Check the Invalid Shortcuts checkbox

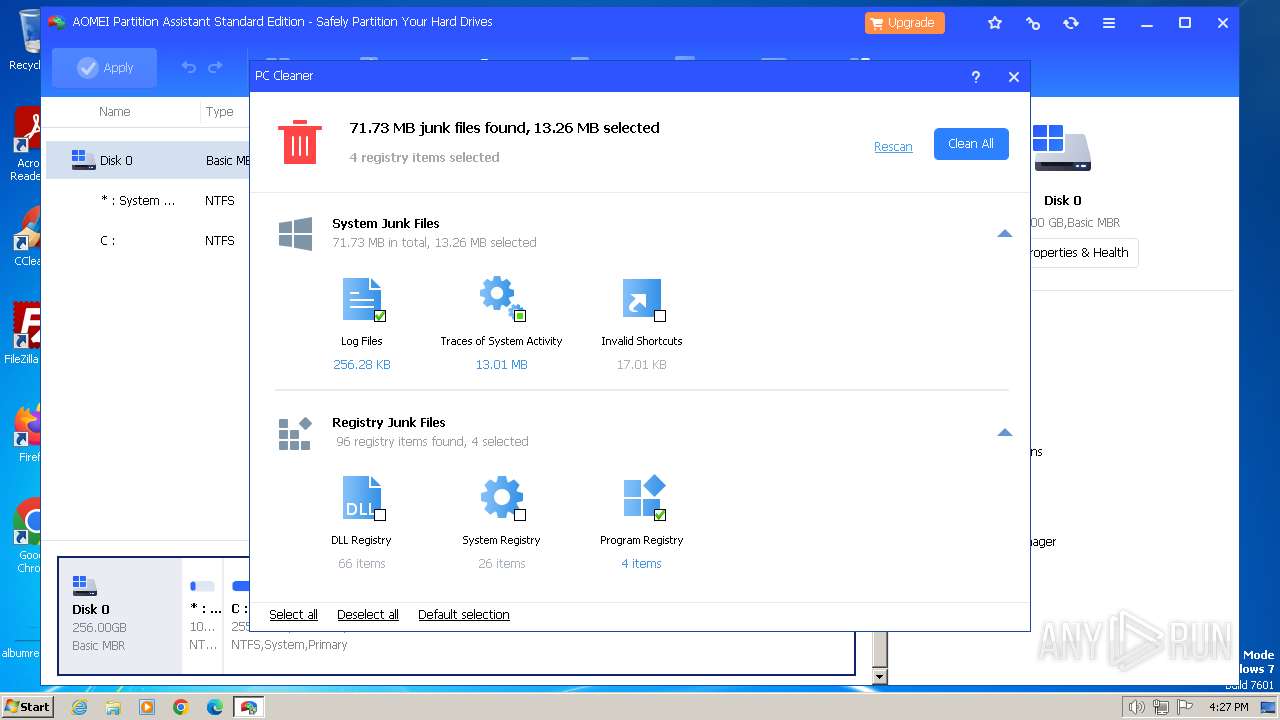coord(660,316)
